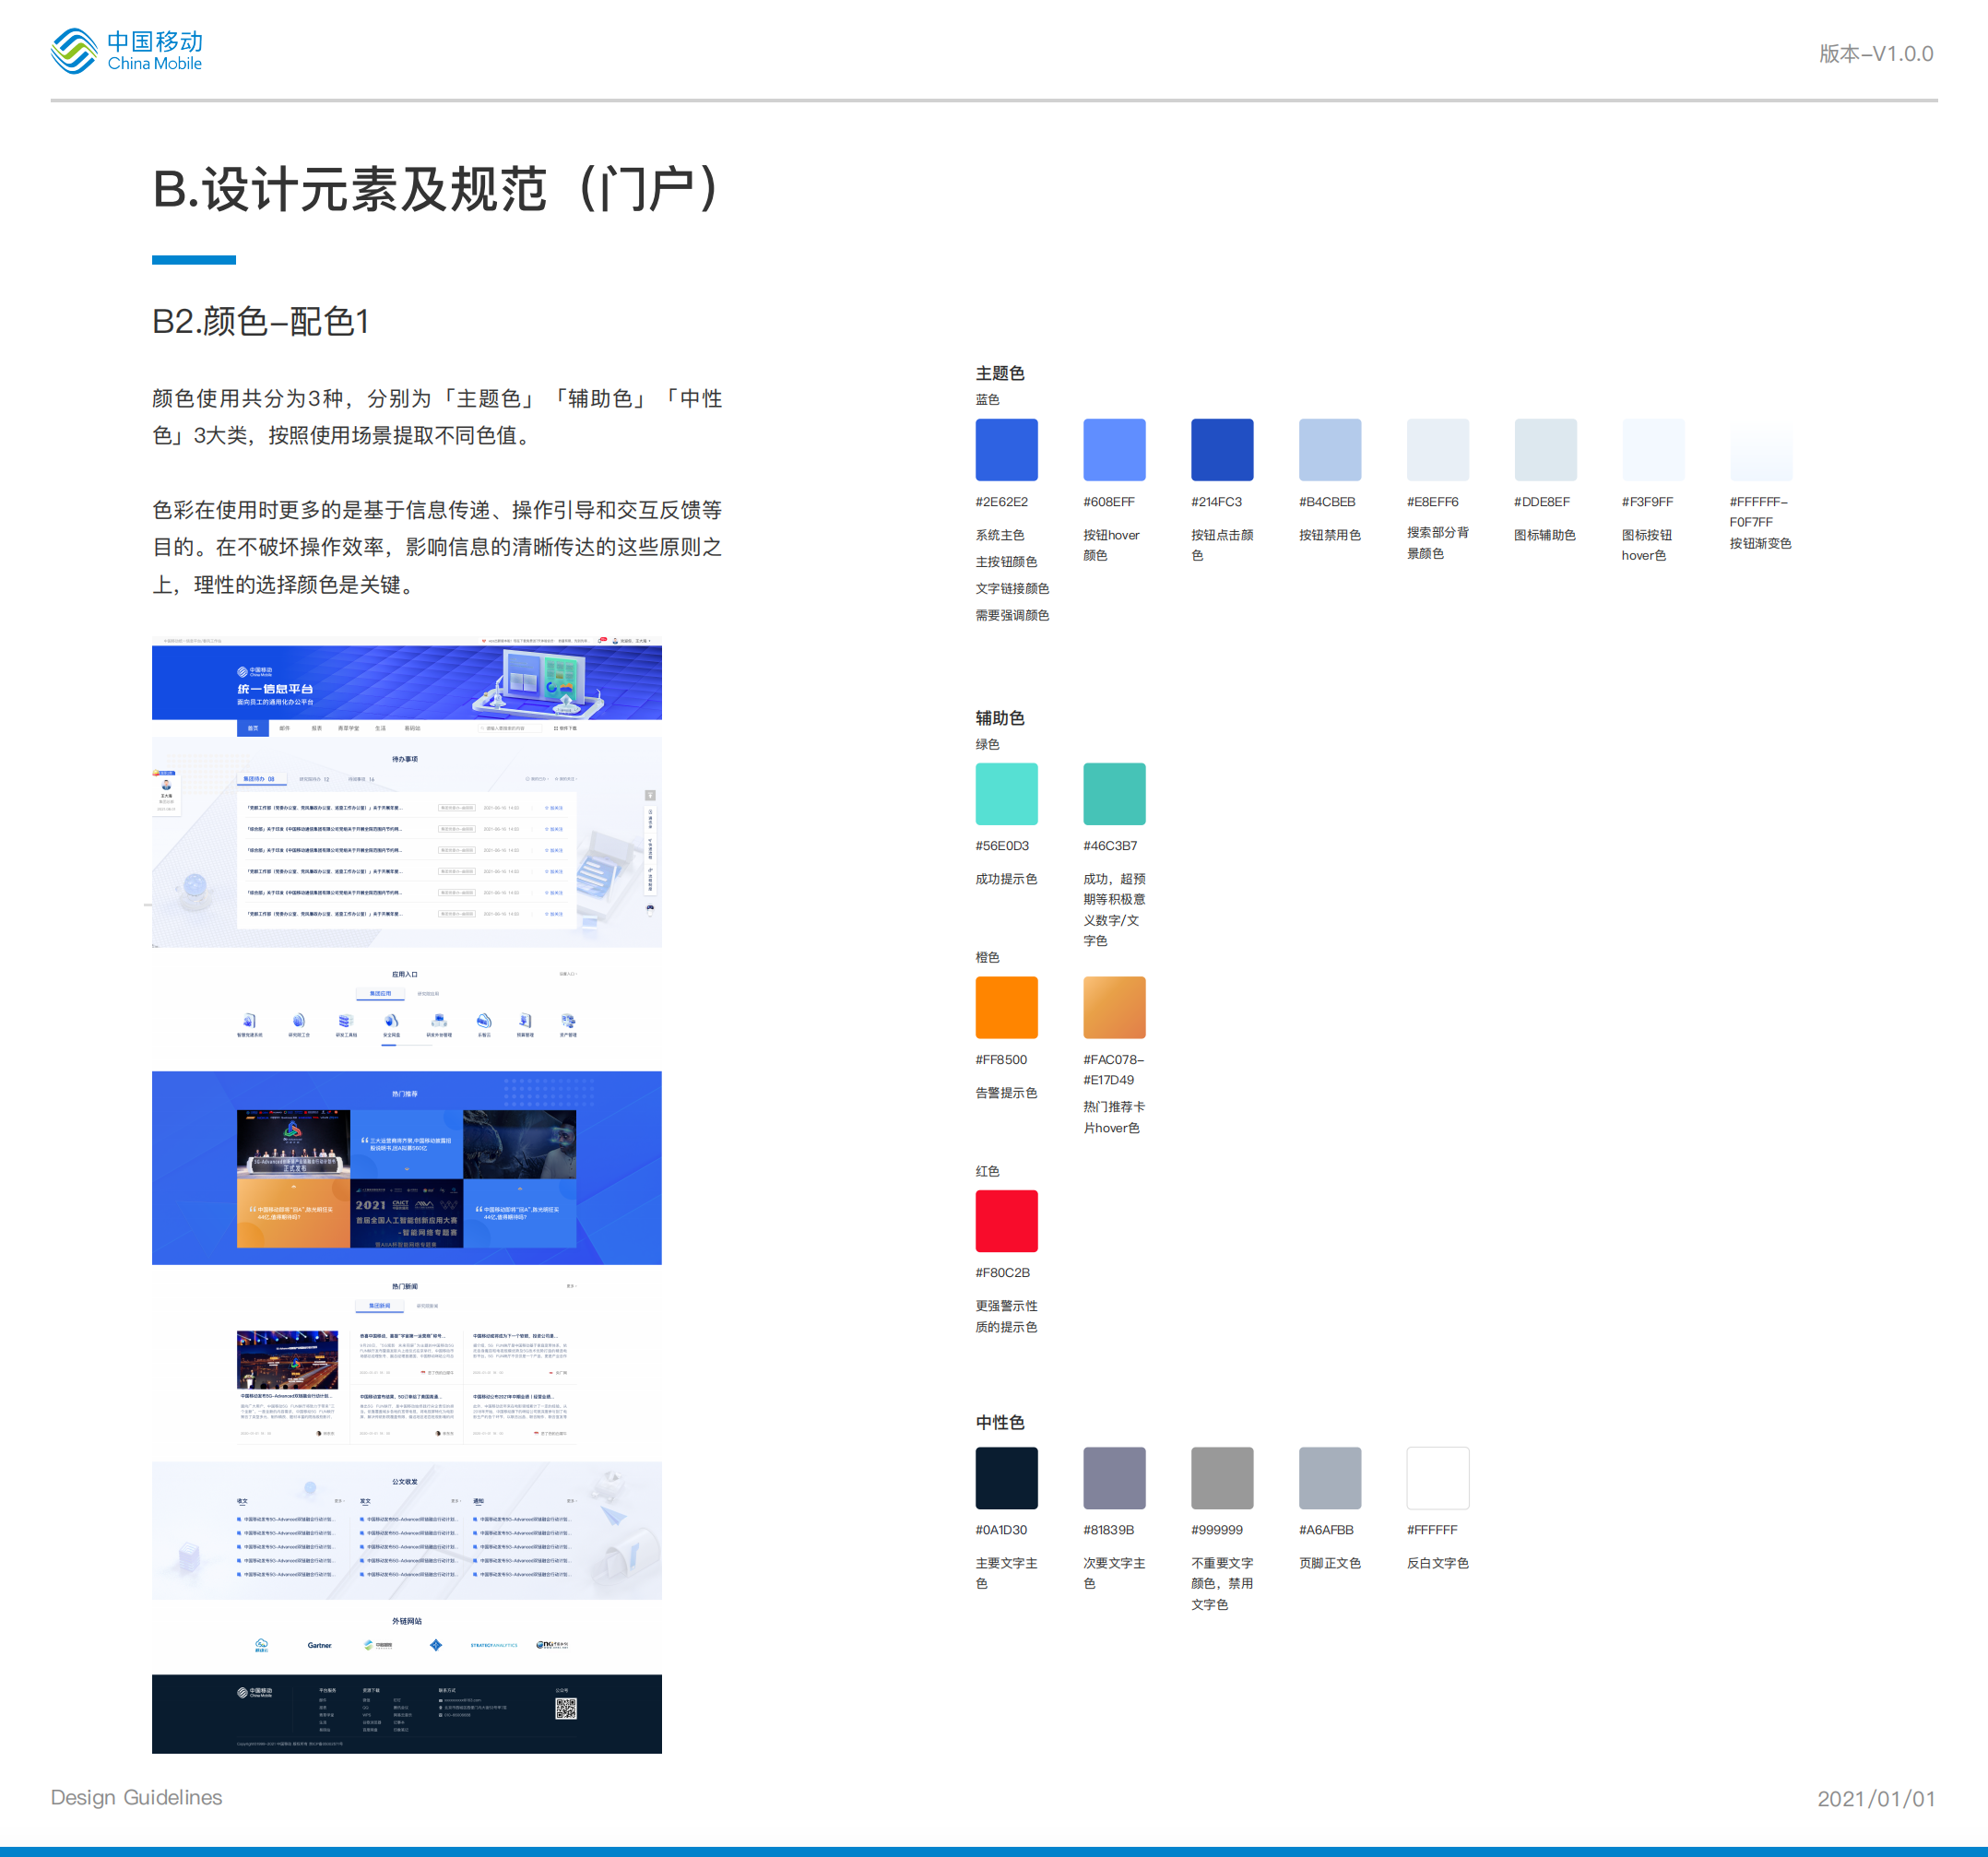
Task: Click the QR code in mockup footer
Action: point(566,1708)
